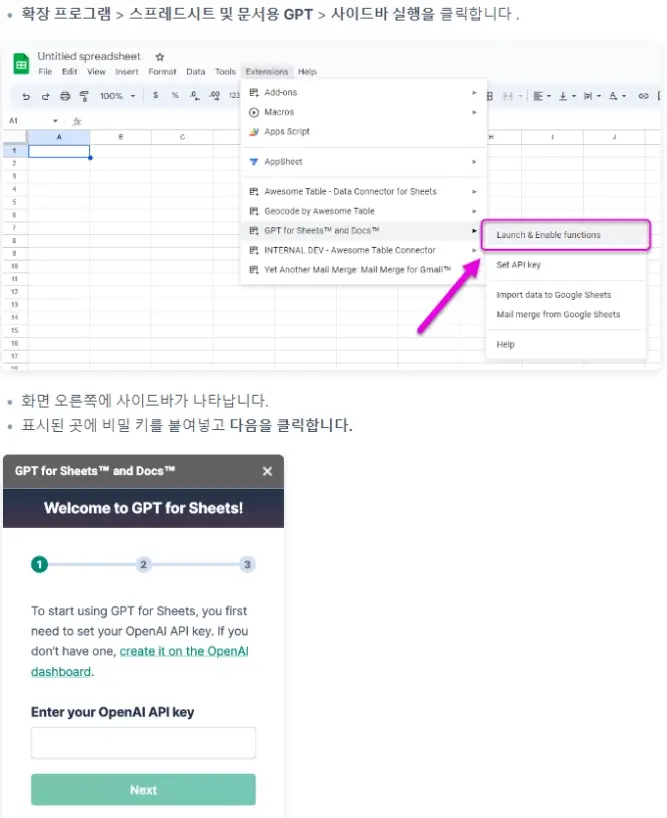
Task: Click the fx formula icon
Action: 77,121
